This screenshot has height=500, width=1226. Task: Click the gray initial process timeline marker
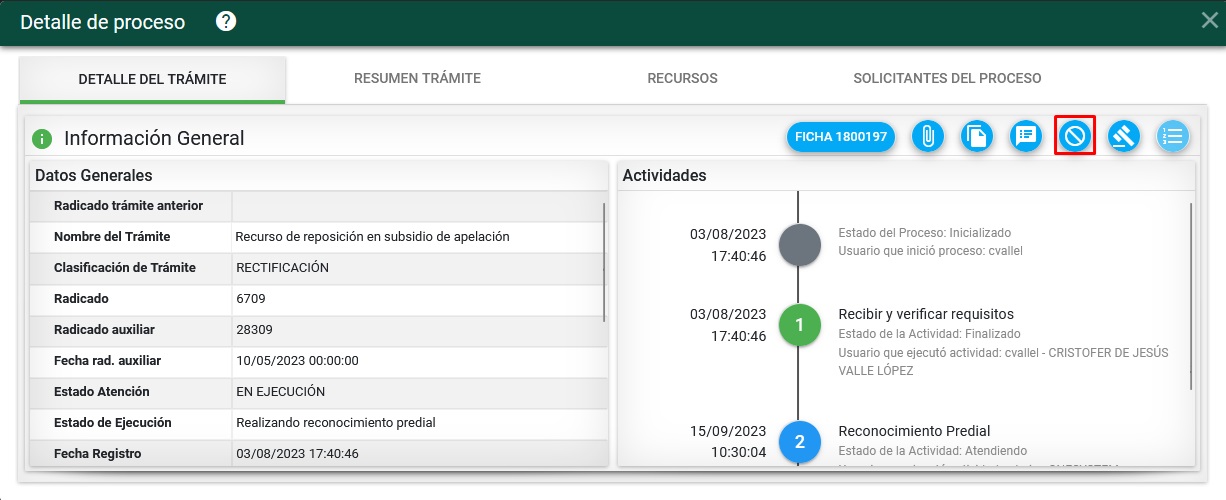tap(799, 245)
